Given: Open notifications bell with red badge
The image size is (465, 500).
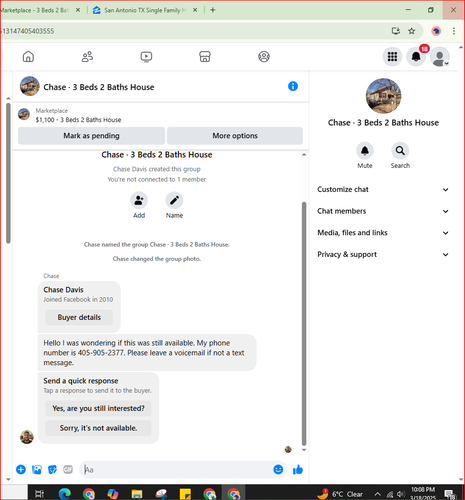Looking at the screenshot, I should click(416, 57).
